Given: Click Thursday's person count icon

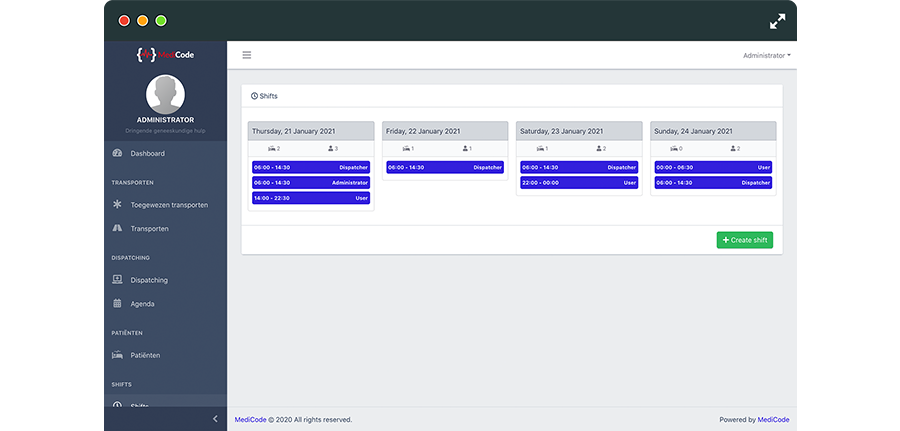Looking at the screenshot, I should coord(331,149).
